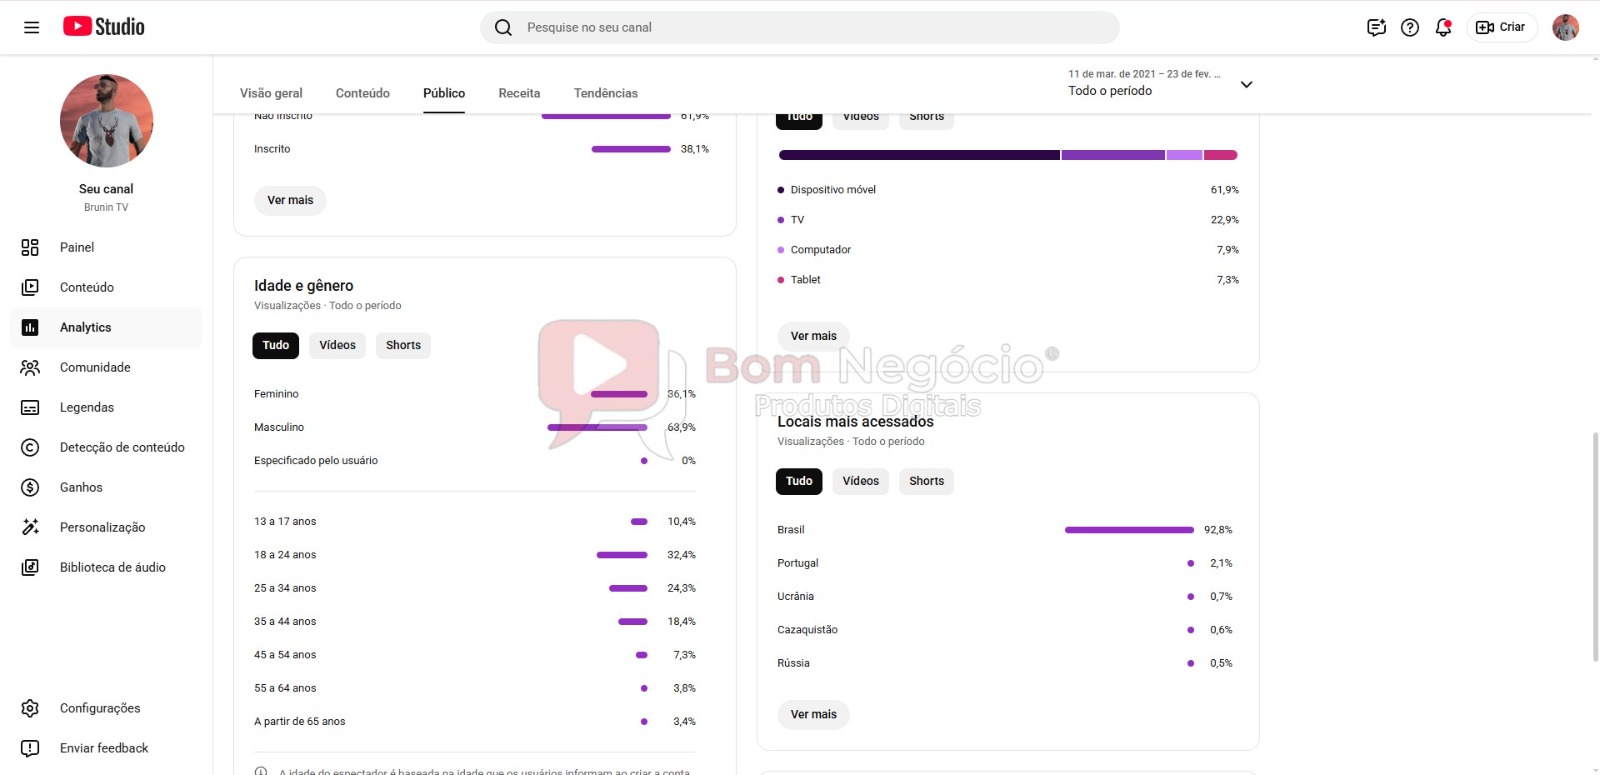Click the YouTube Studio logo

pos(104,27)
